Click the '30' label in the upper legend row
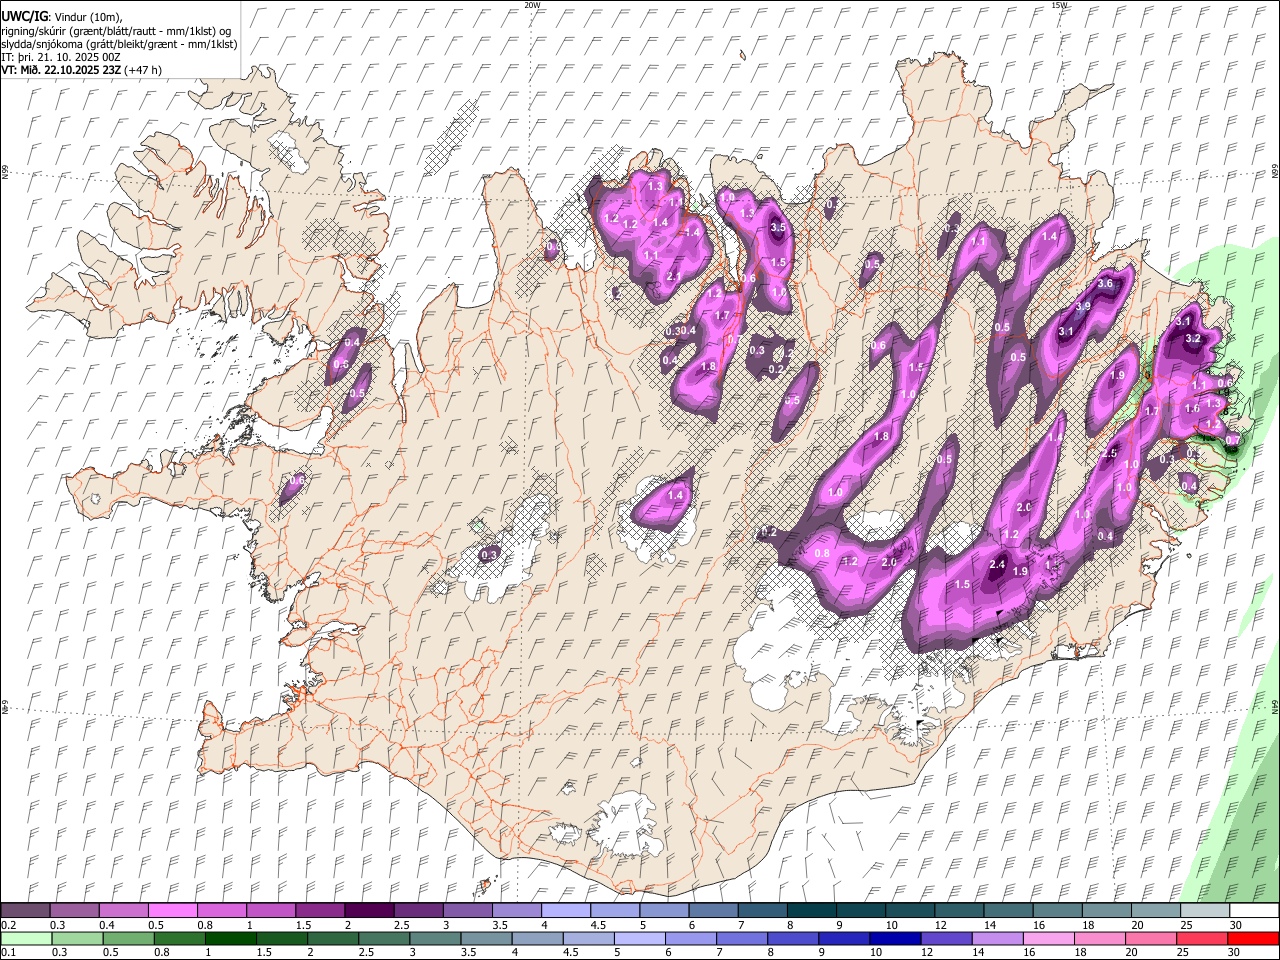 coord(1236,925)
